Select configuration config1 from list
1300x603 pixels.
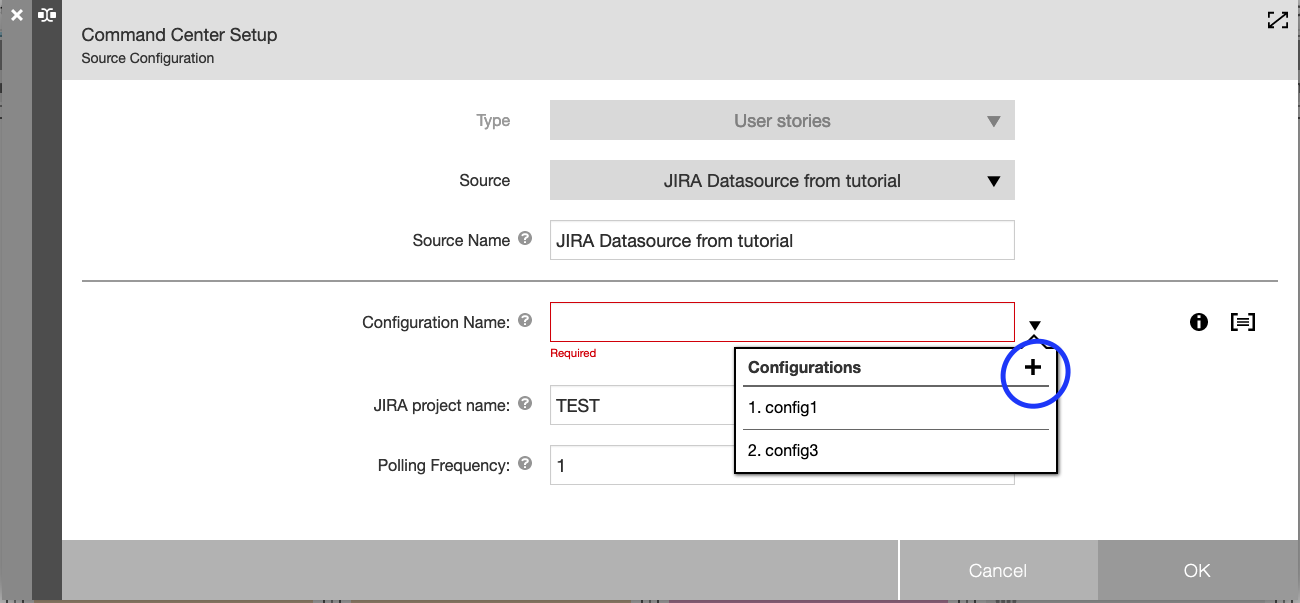[896, 408]
